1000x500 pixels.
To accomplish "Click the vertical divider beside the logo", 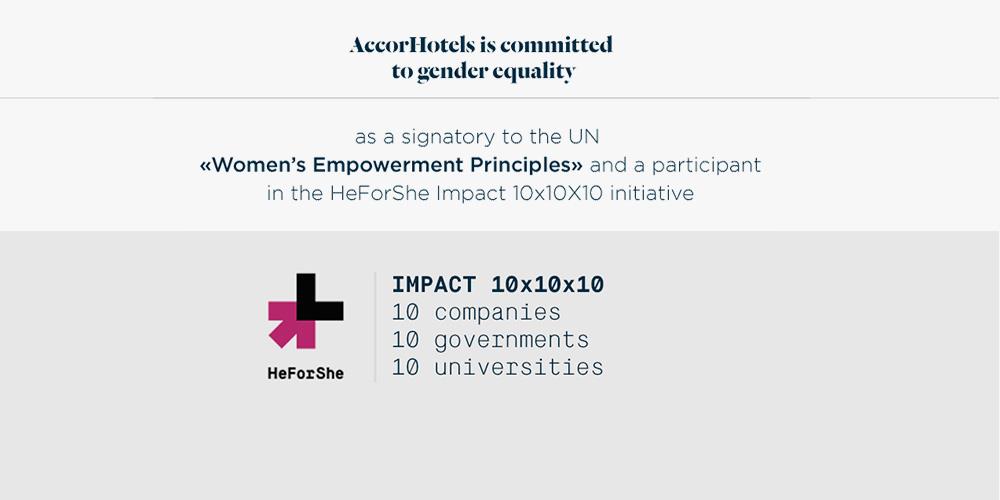I will 375,327.
